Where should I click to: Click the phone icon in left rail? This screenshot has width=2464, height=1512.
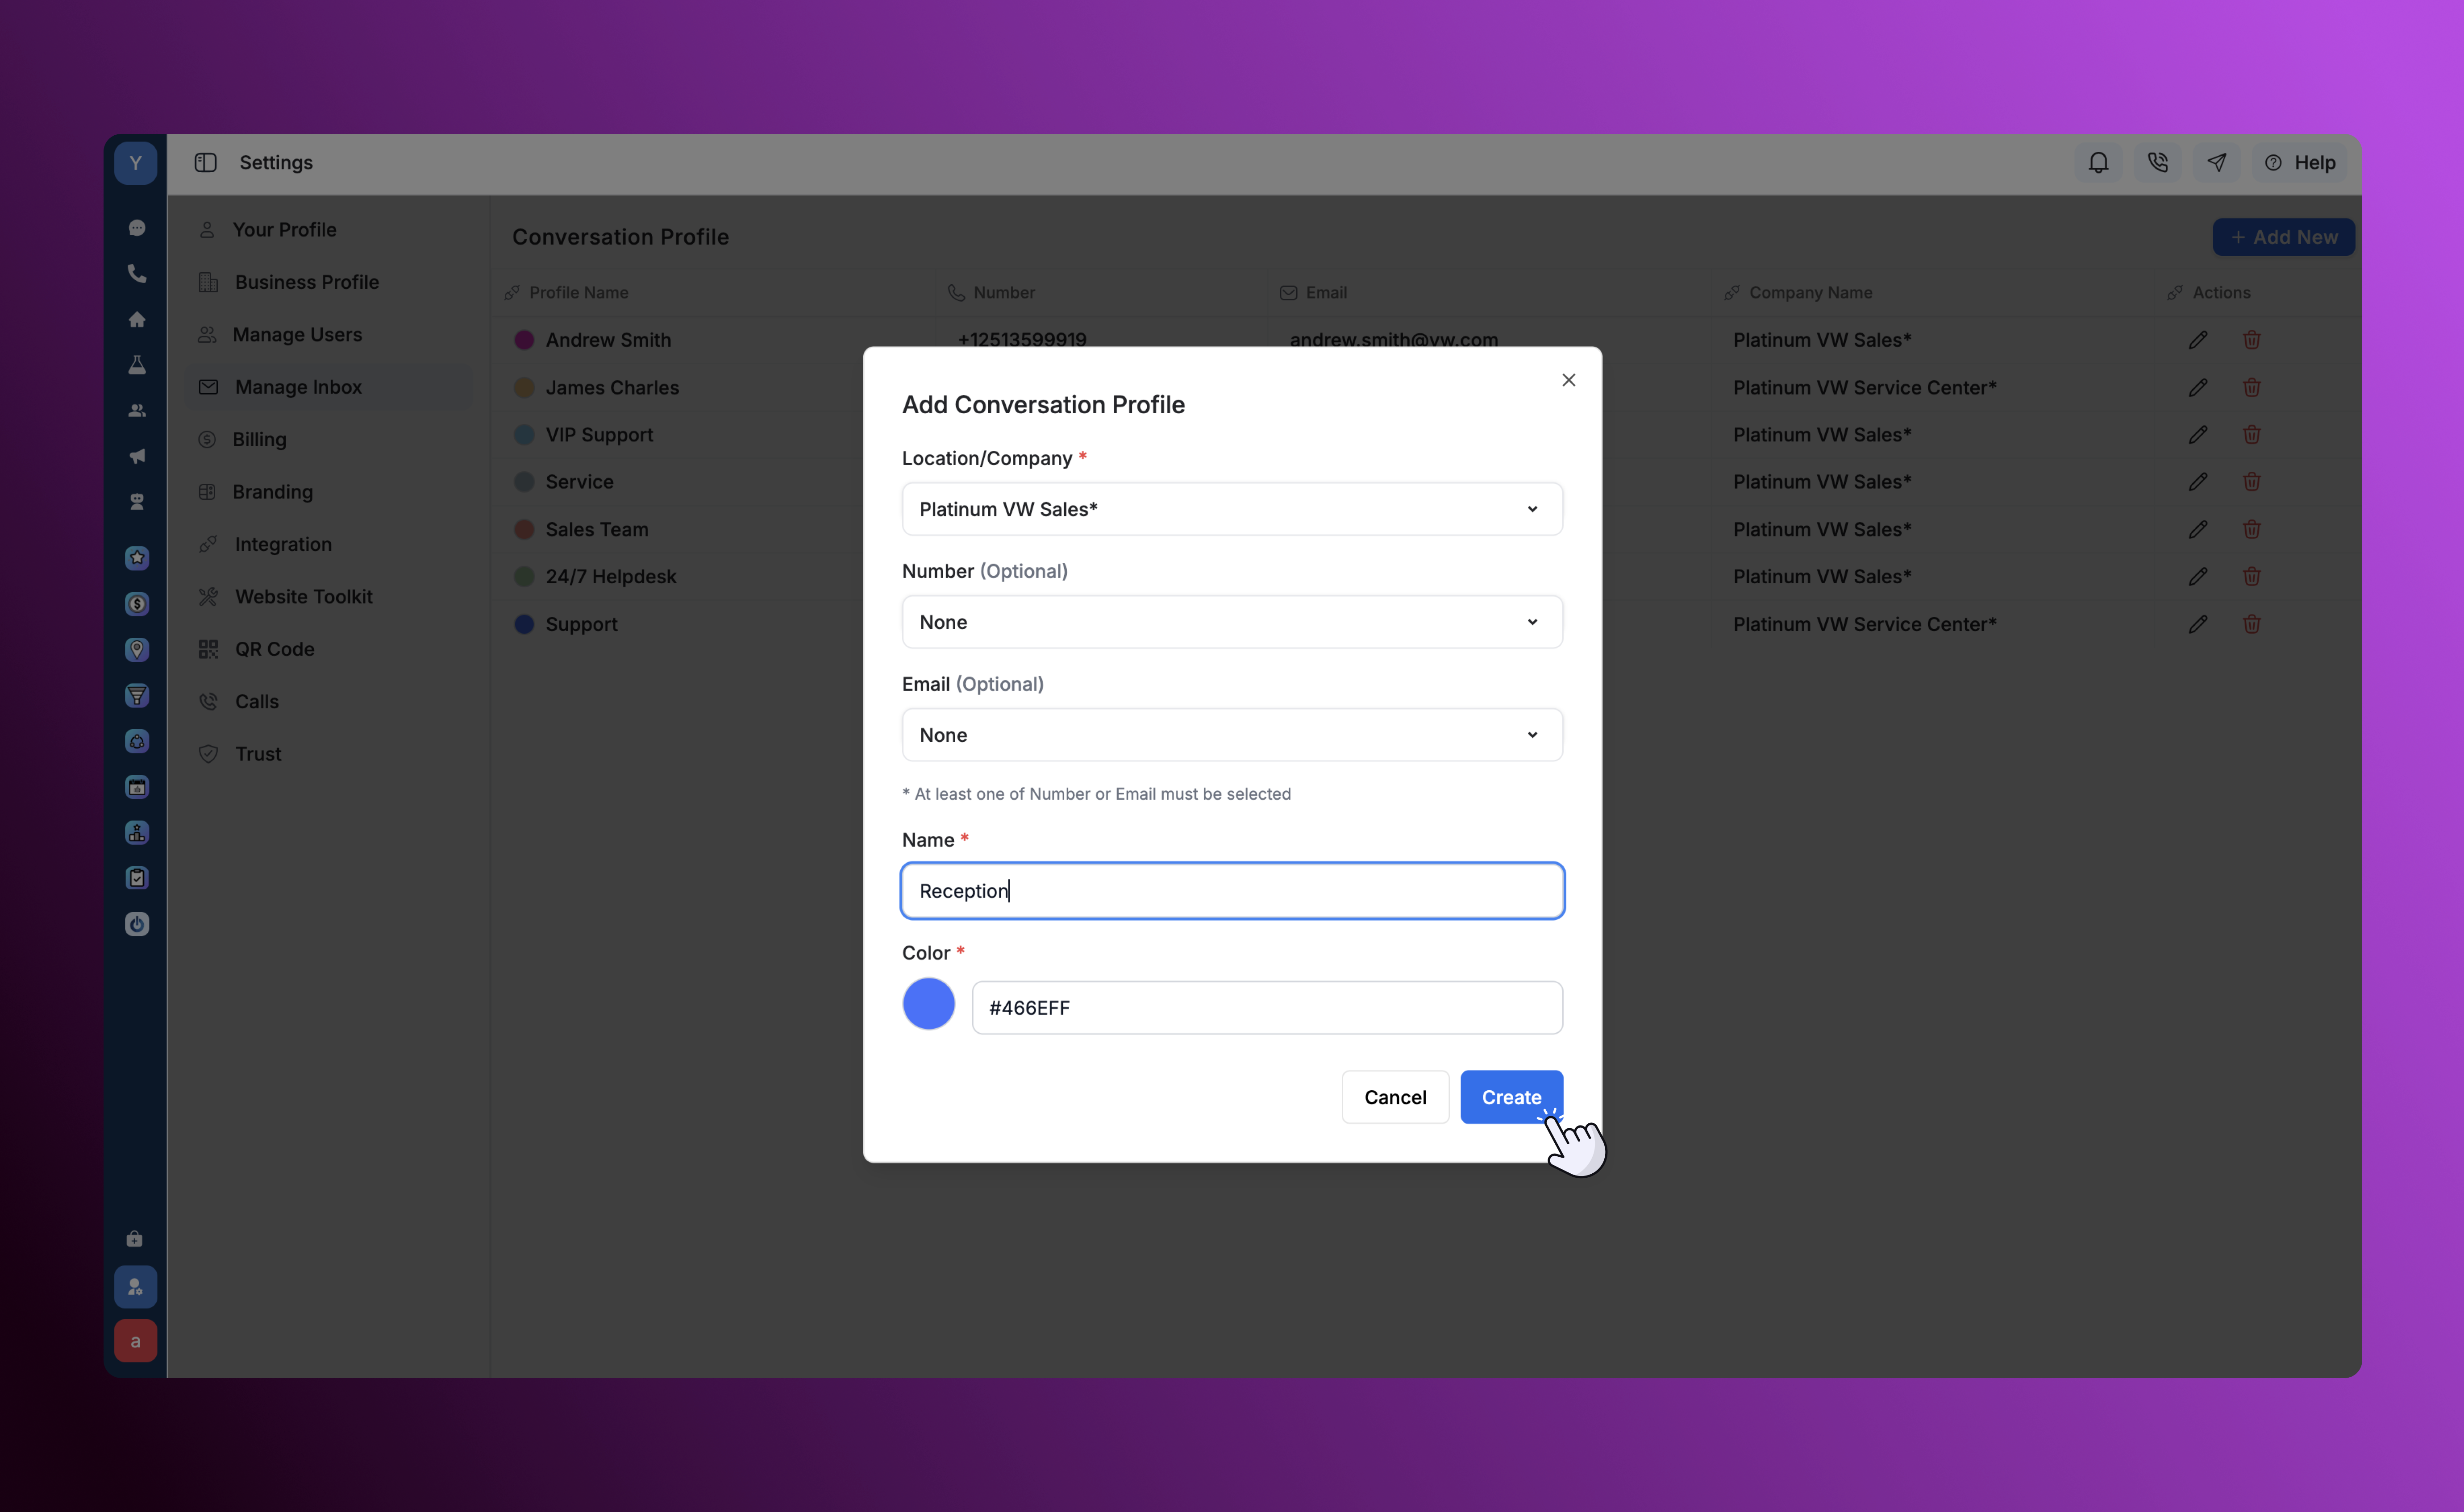coord(137,273)
